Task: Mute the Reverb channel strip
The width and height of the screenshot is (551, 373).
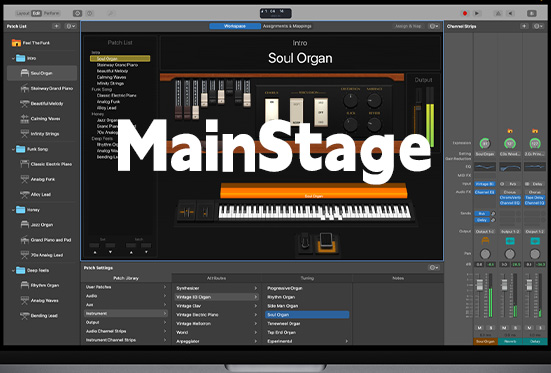Action: 504,328
